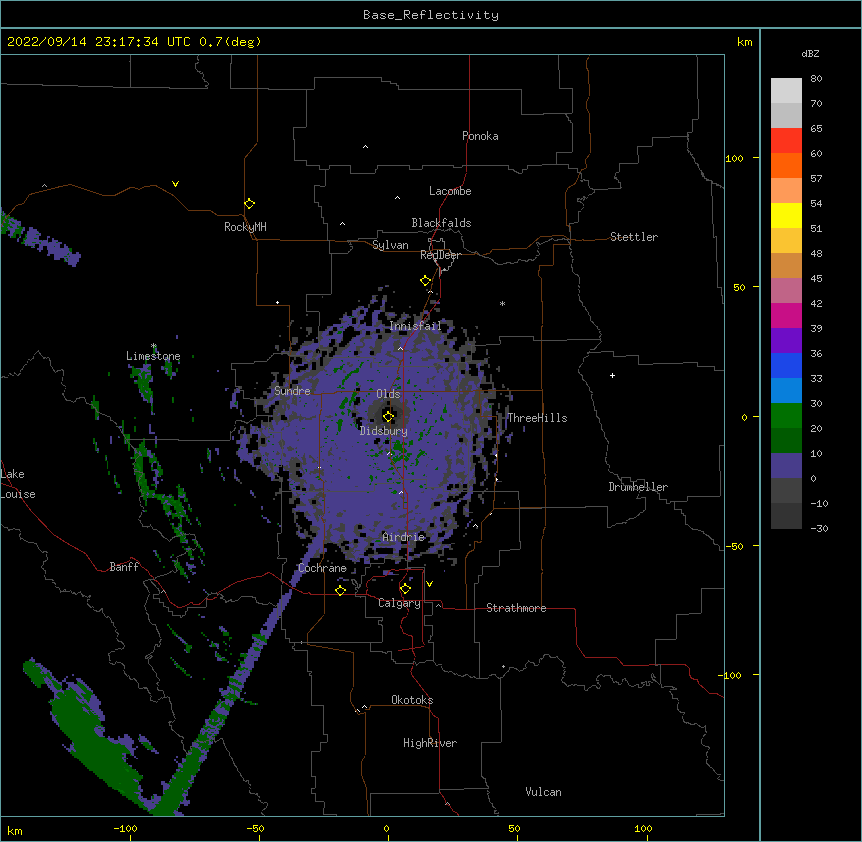Click the orange 60 dBZ legend swatch
Image resolution: width=862 pixels, height=842 pixels.
tap(786, 165)
